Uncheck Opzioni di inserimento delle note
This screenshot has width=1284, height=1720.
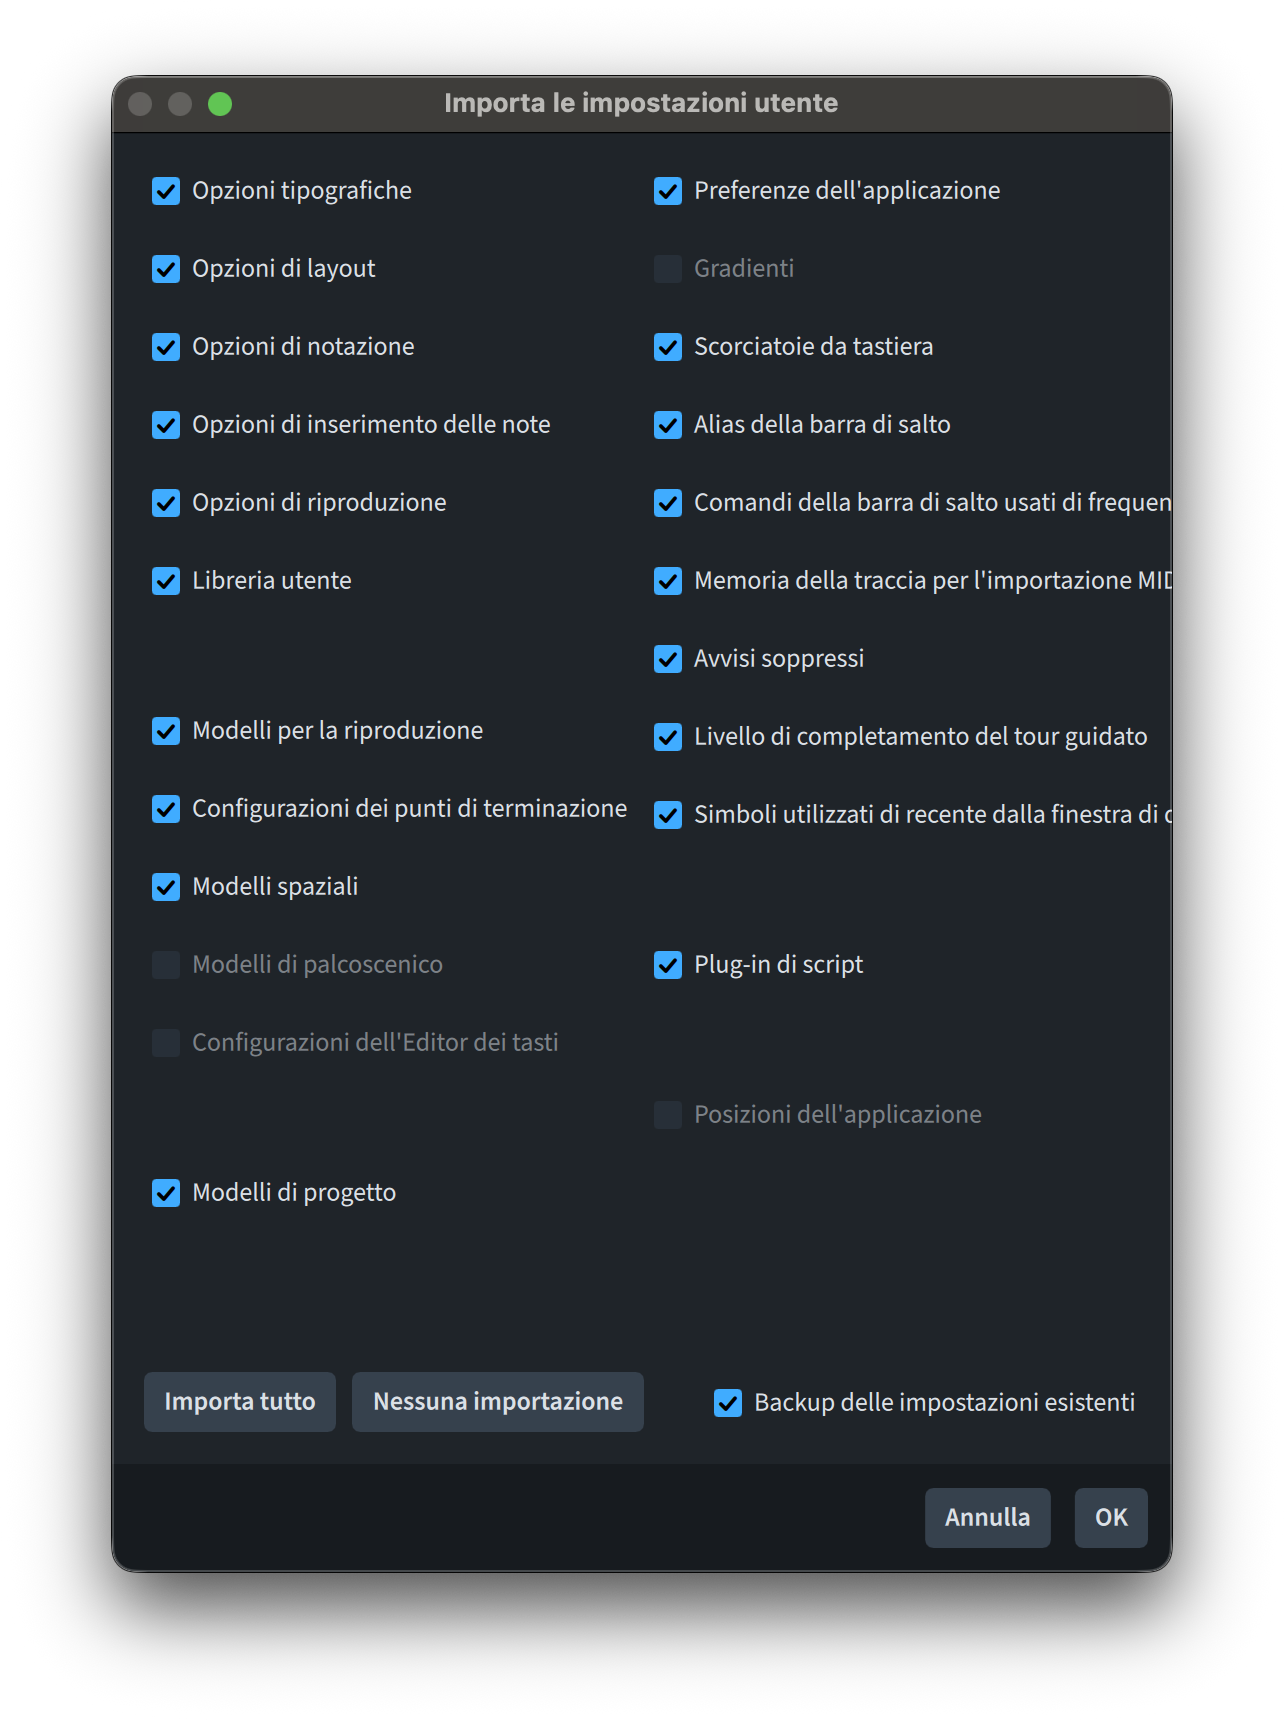pos(166,425)
